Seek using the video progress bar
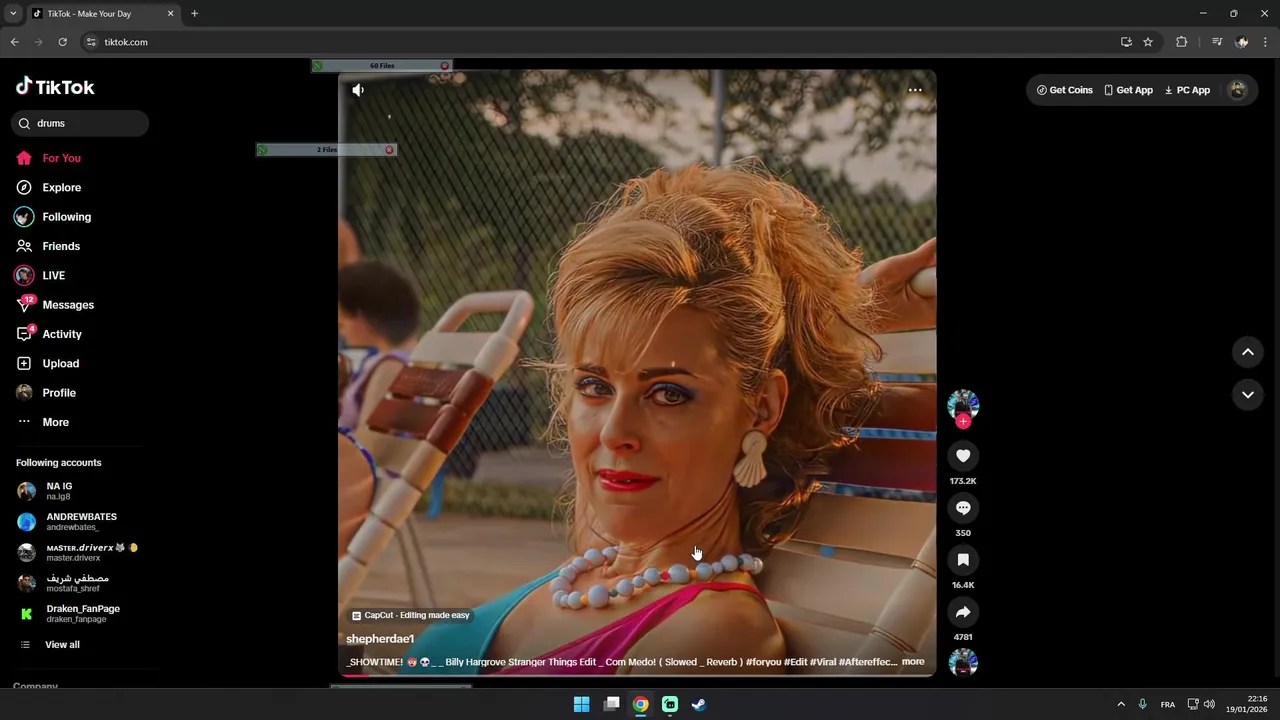 [x=636, y=675]
